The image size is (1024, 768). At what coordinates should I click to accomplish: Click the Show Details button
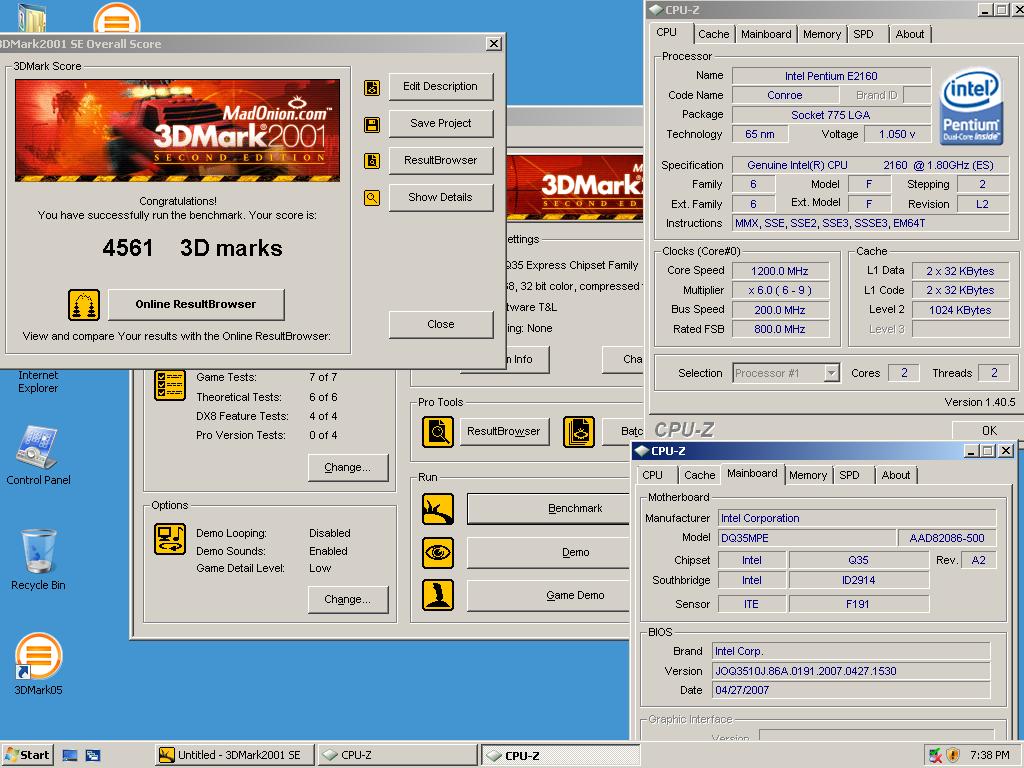point(441,197)
